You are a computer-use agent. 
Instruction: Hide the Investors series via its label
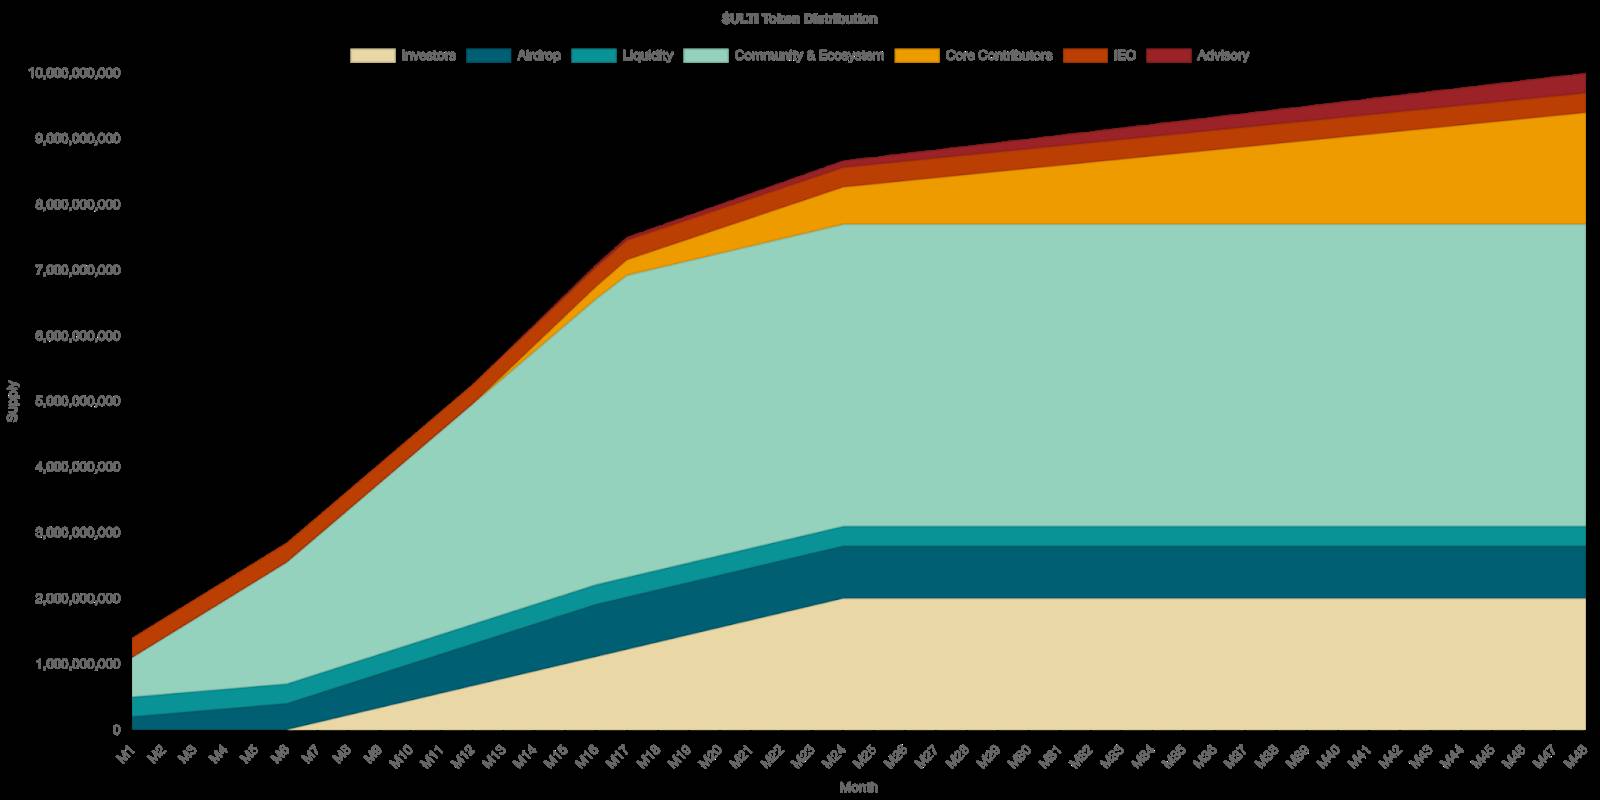(x=428, y=56)
